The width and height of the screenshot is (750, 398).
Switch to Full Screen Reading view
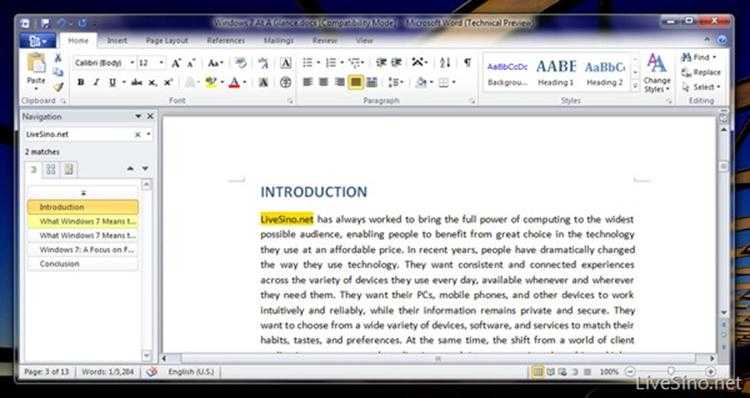[551, 372]
